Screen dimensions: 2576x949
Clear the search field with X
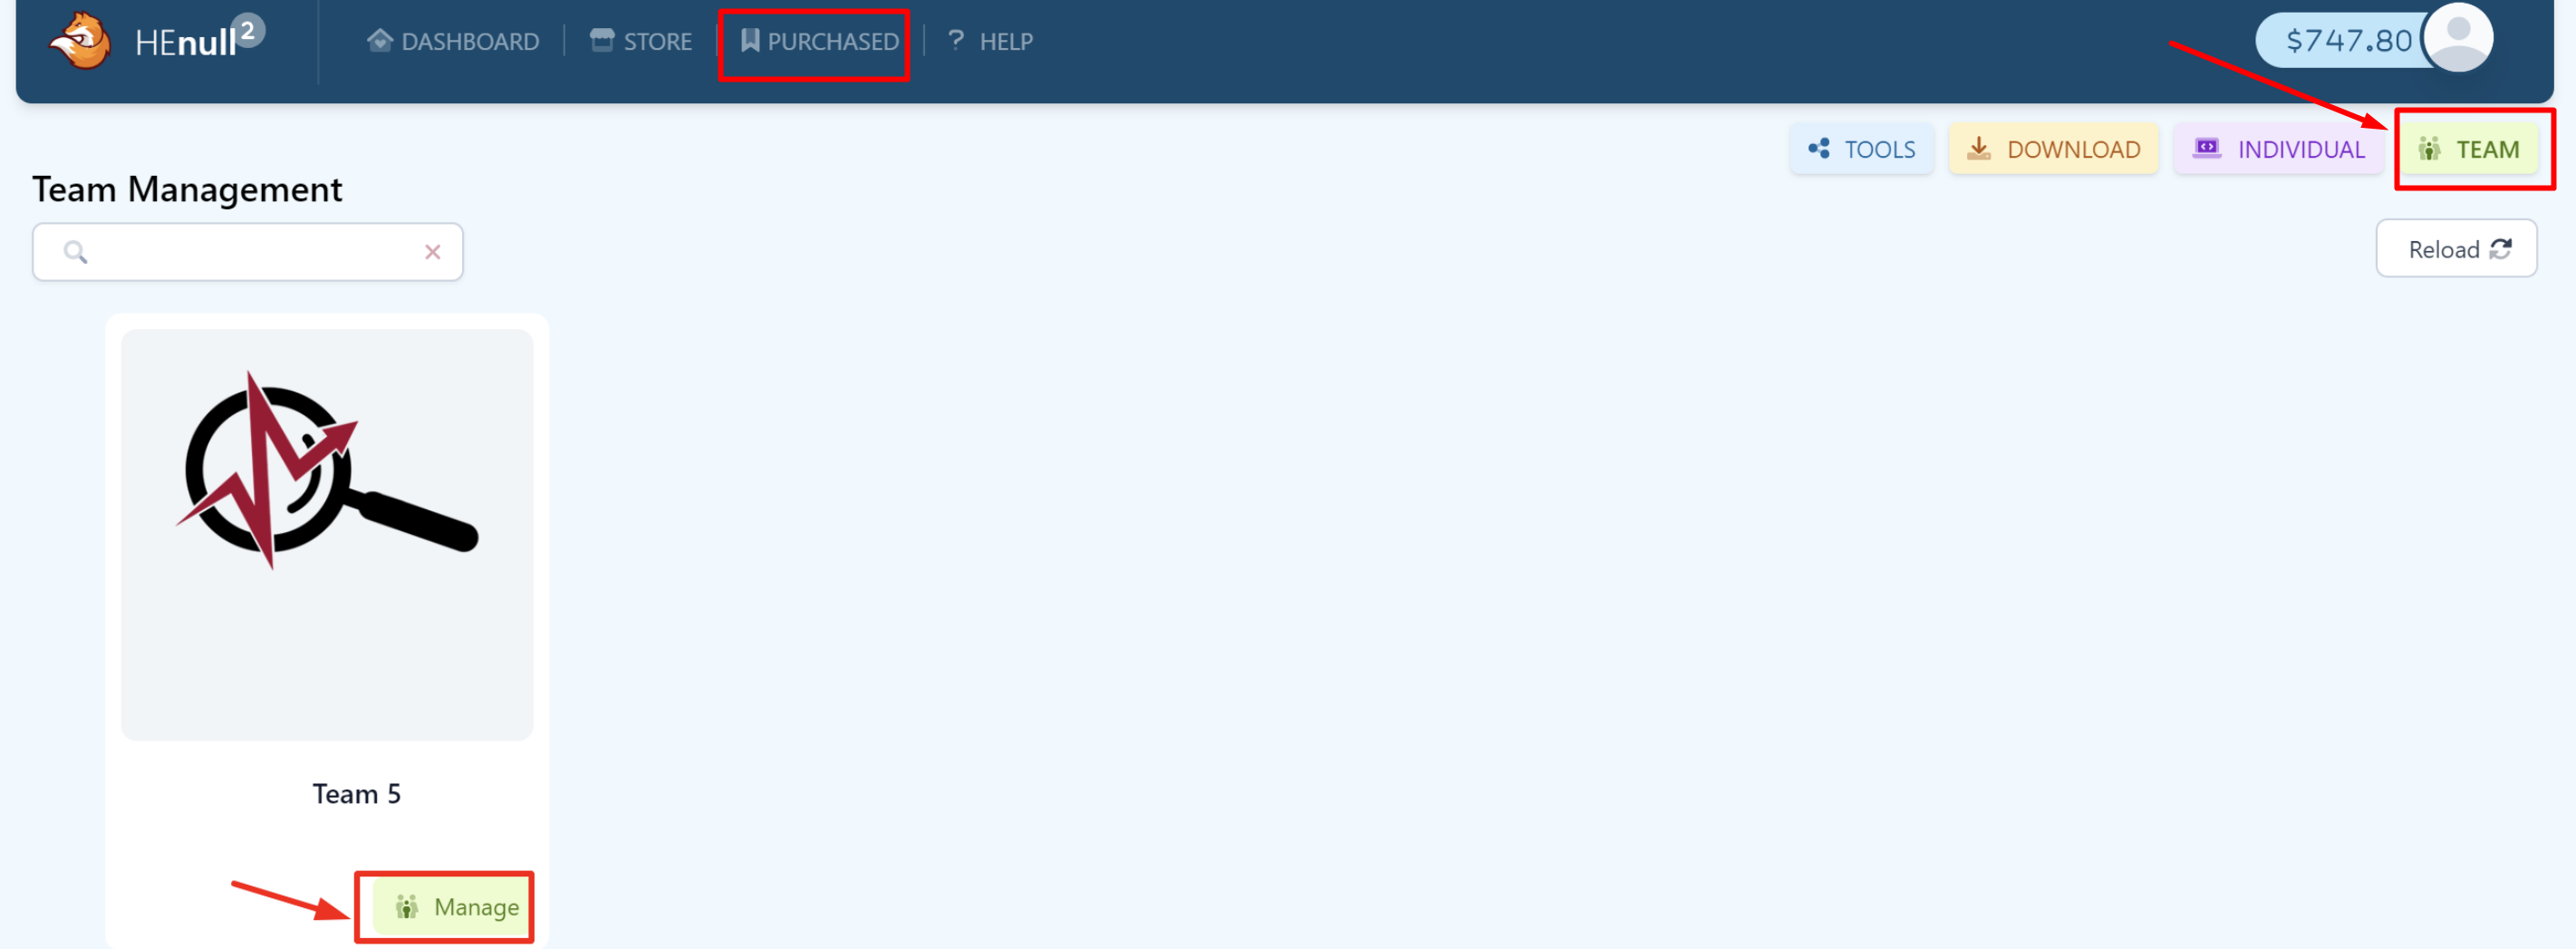coord(432,252)
